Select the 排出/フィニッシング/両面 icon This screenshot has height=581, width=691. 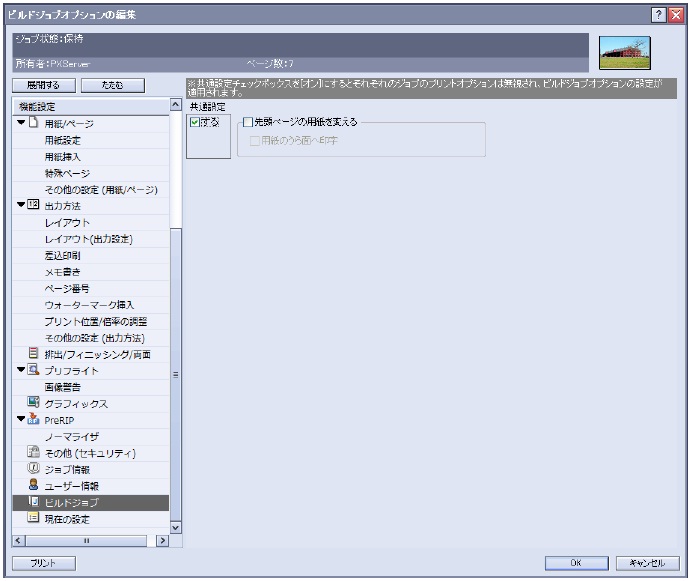[x=33, y=353]
